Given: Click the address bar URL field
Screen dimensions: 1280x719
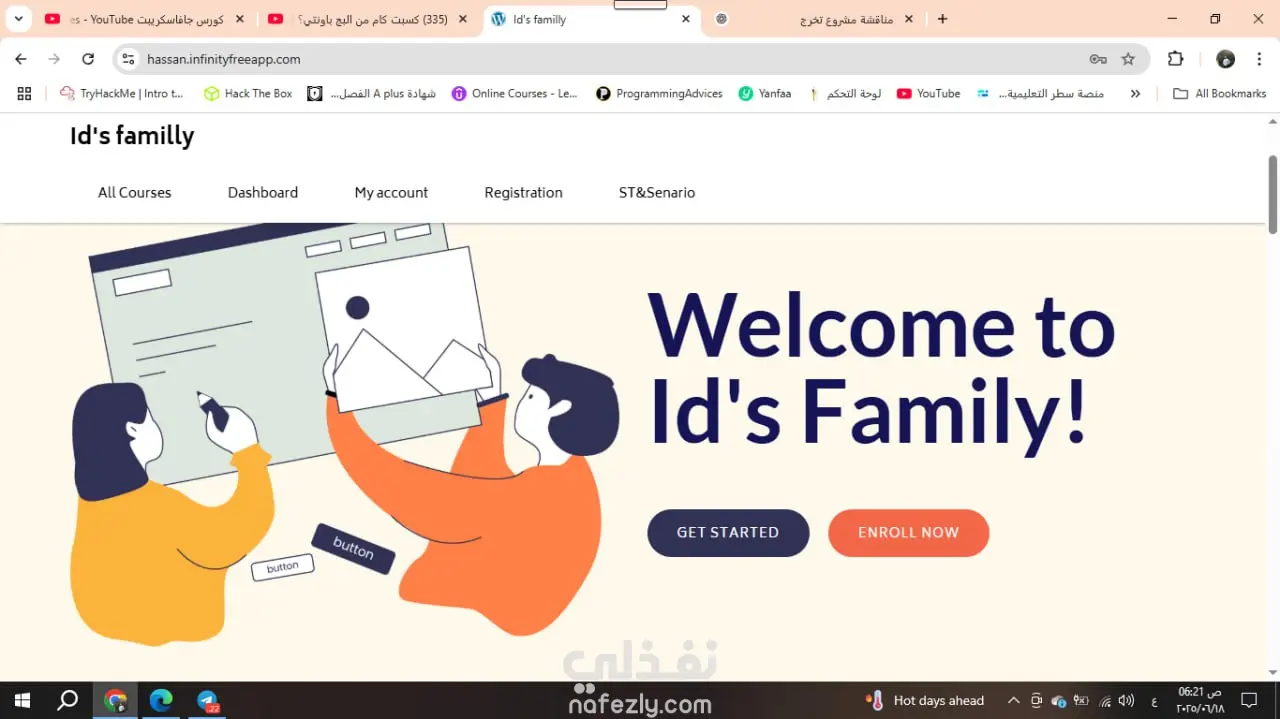Looking at the screenshot, I should point(610,59).
